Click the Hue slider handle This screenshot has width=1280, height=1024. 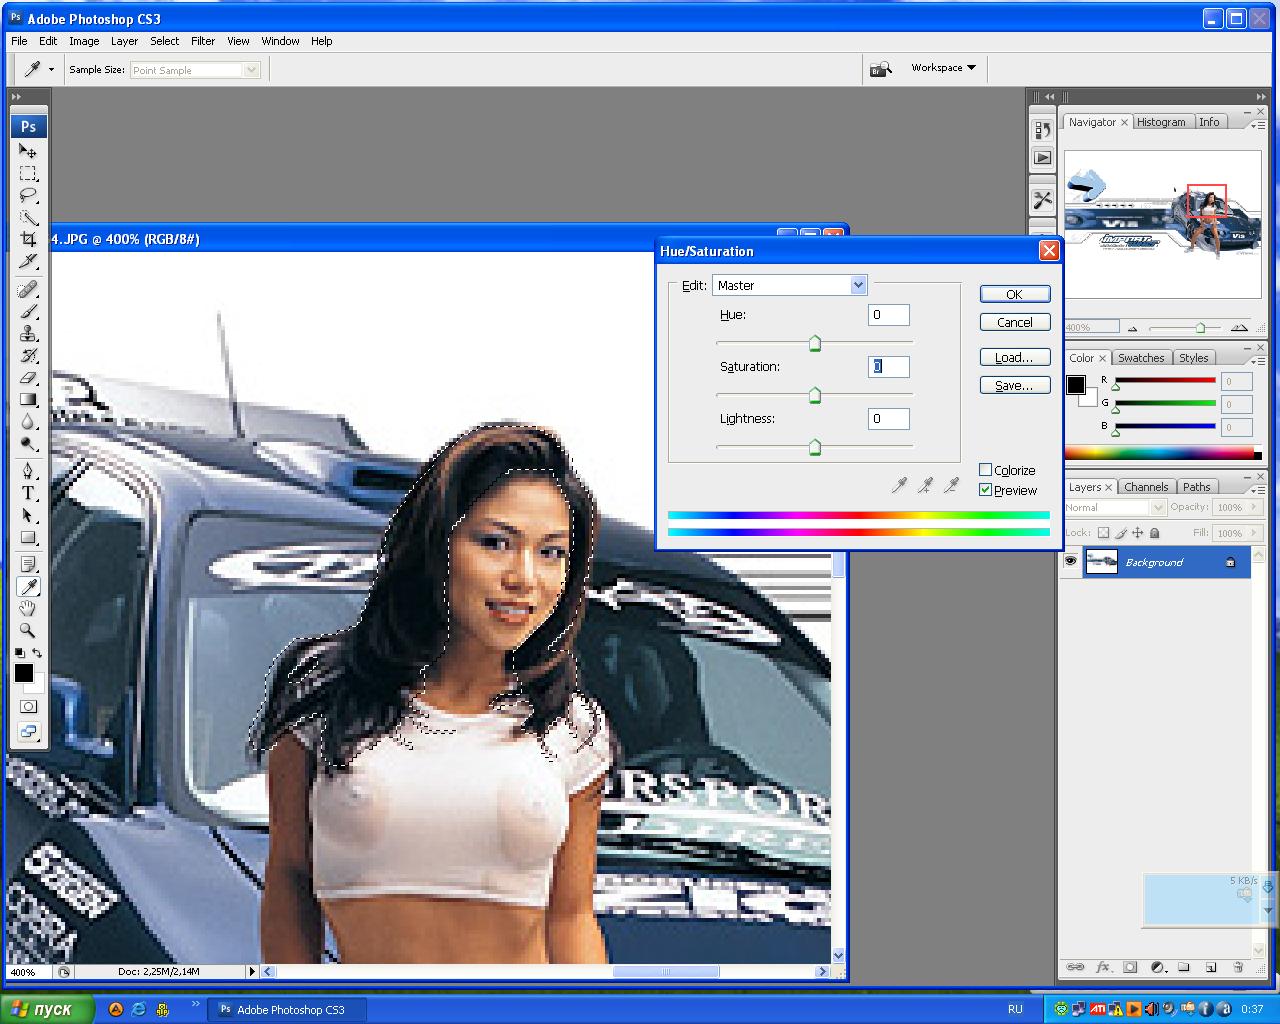coord(815,344)
